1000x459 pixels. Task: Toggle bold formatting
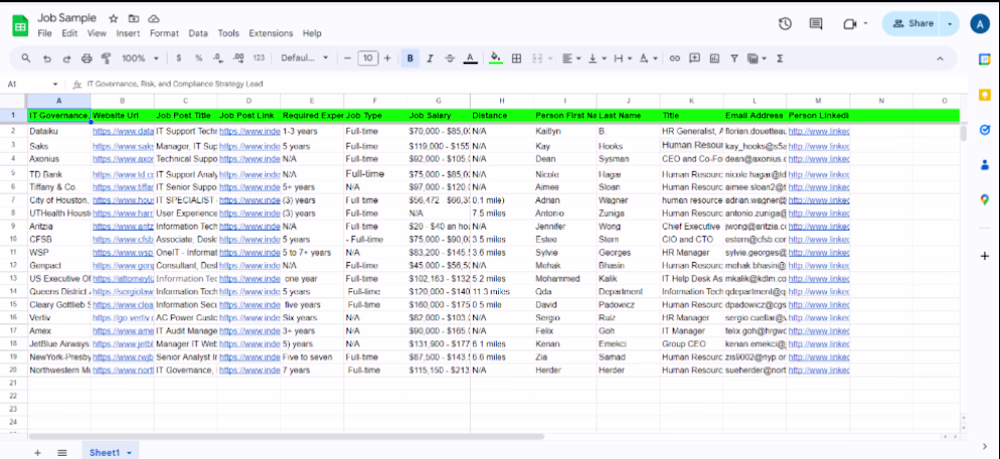pos(409,58)
